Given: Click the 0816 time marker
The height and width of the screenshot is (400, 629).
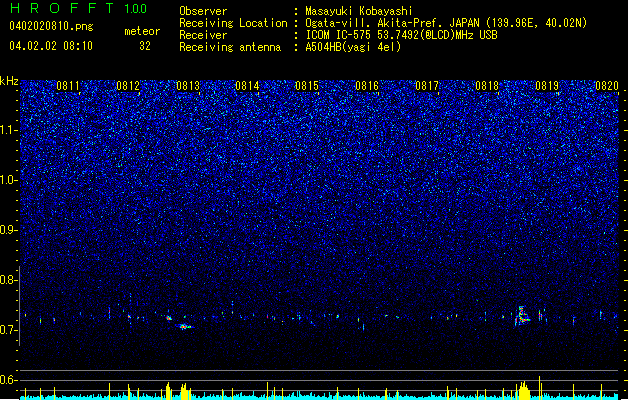Looking at the screenshot, I should [x=367, y=86].
